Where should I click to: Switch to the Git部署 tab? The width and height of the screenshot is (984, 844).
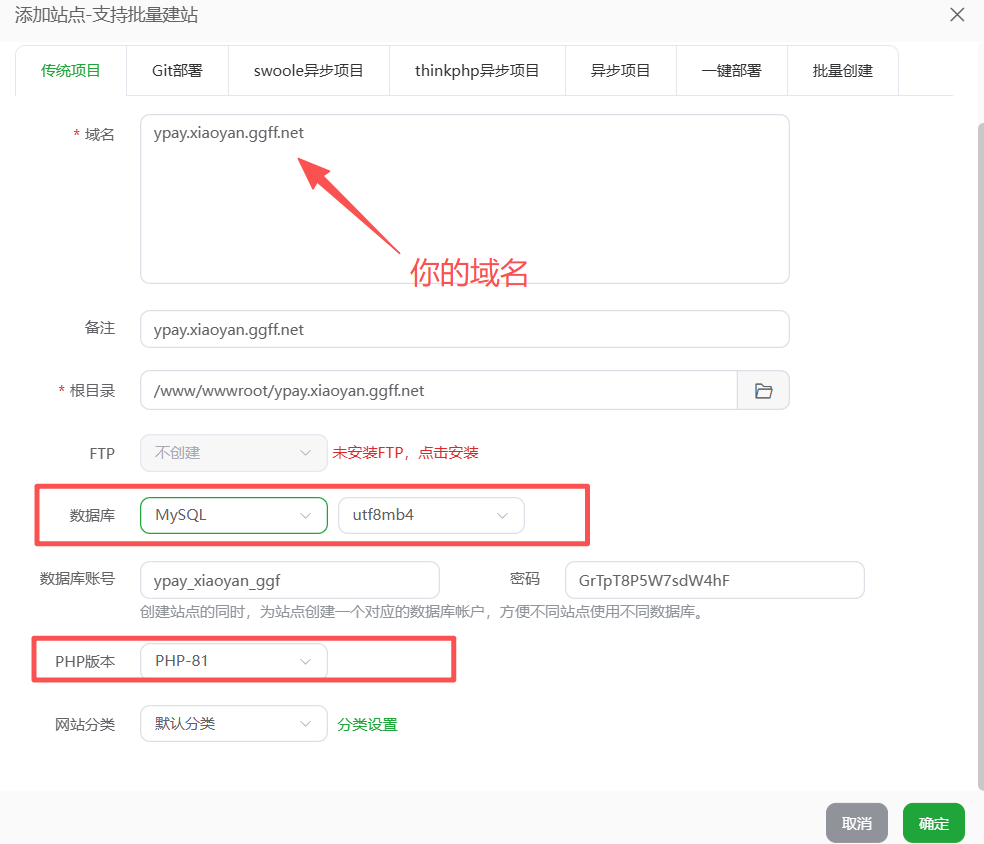(177, 71)
